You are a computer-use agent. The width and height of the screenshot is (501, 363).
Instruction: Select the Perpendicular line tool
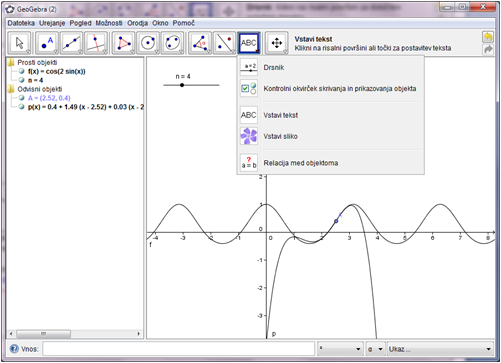pyautogui.click(x=96, y=43)
